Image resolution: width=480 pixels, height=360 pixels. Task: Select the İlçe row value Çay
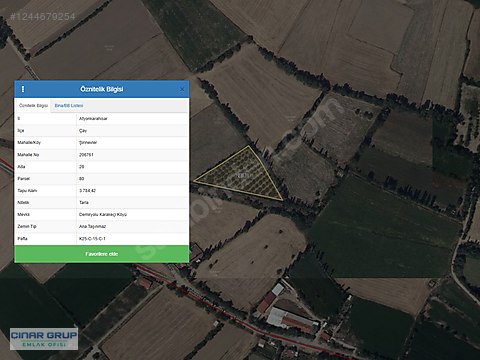point(83,131)
